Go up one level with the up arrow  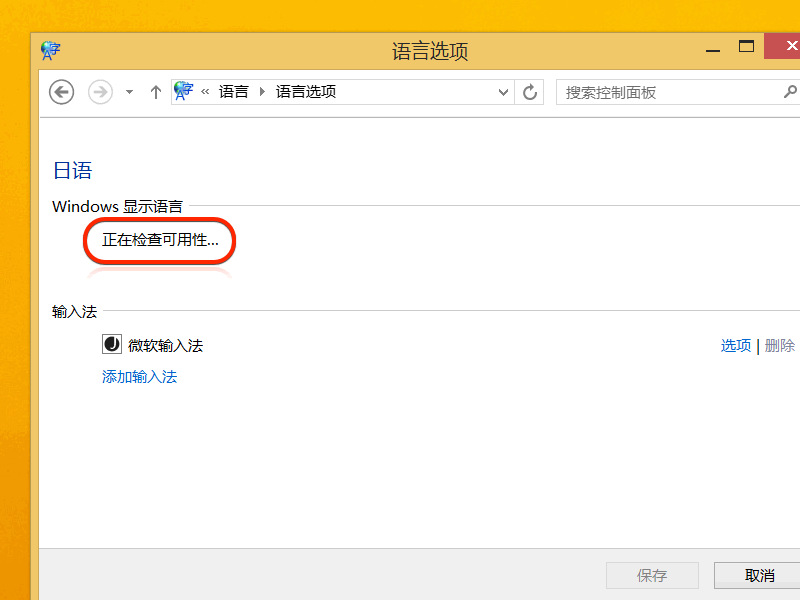[155, 92]
